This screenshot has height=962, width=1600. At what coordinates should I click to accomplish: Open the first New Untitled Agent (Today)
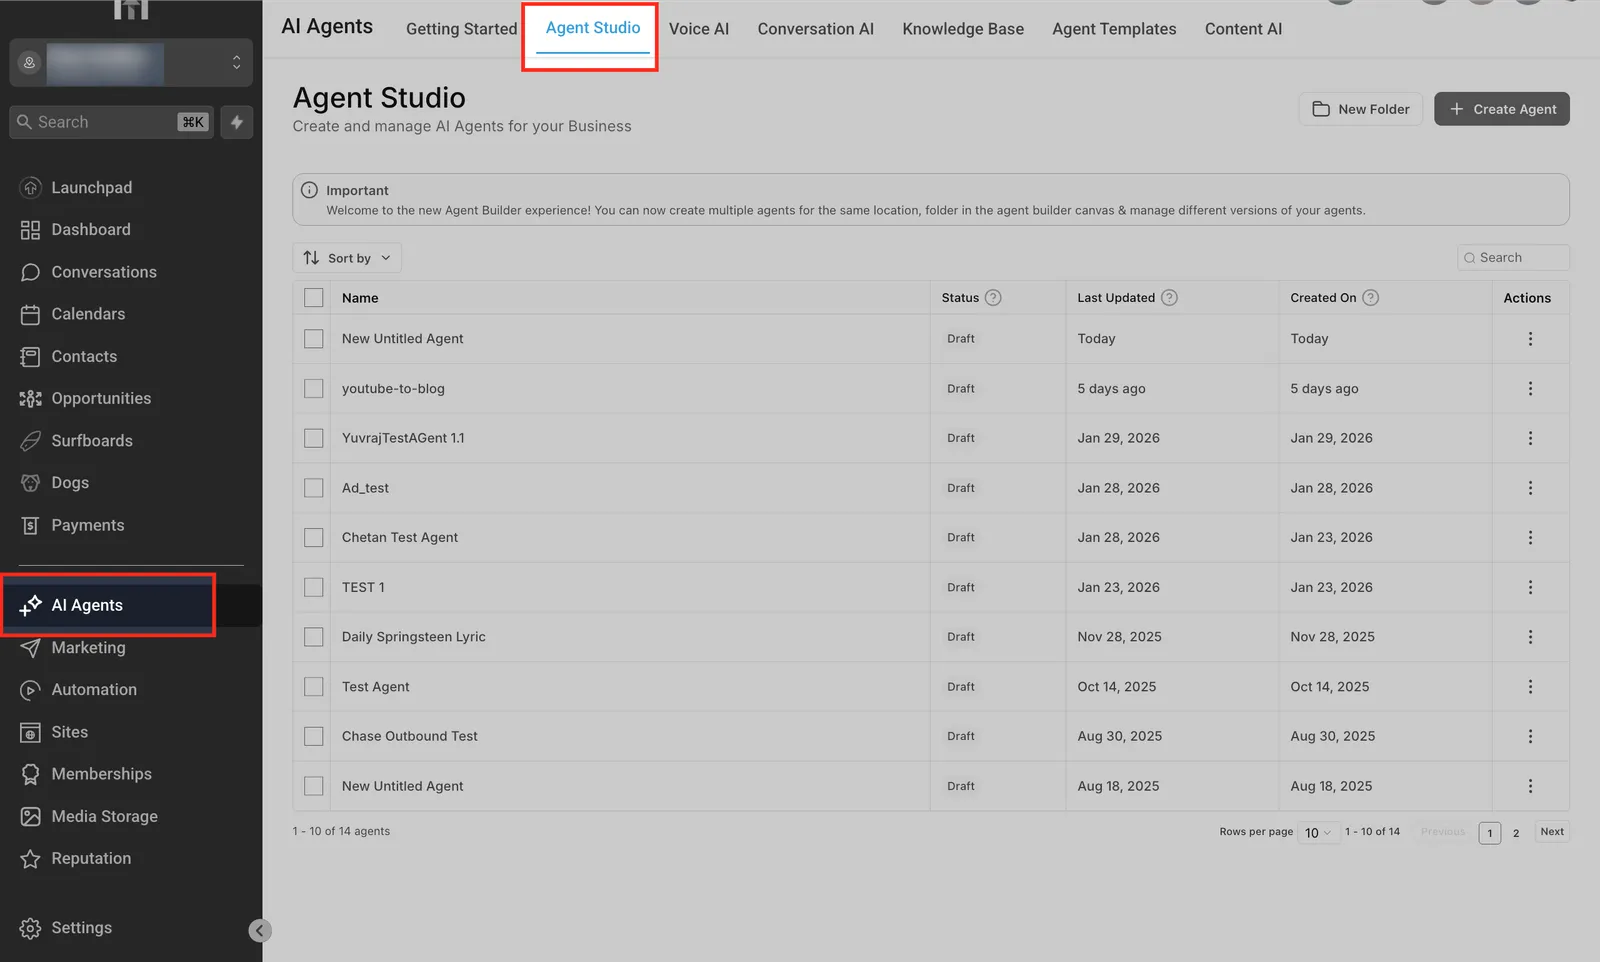click(x=402, y=339)
